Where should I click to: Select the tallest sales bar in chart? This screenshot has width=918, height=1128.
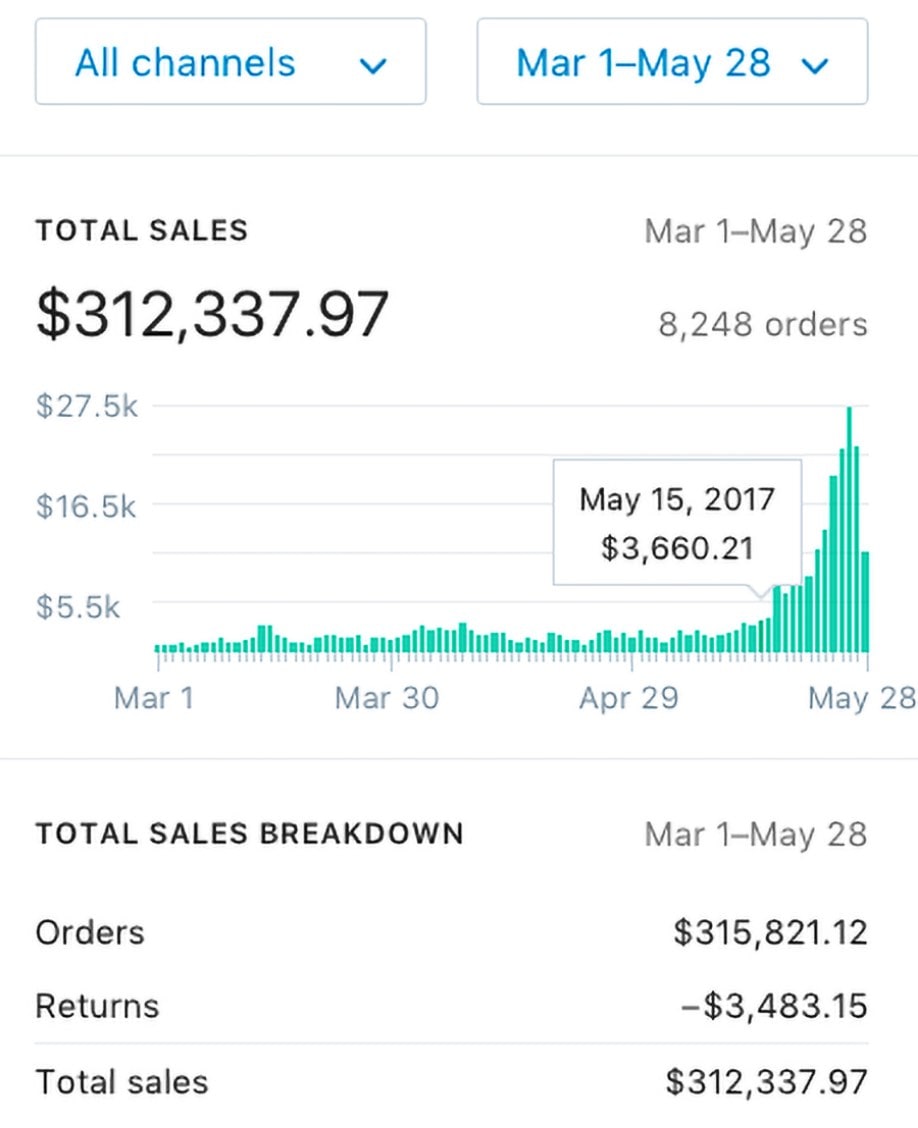coord(850,529)
